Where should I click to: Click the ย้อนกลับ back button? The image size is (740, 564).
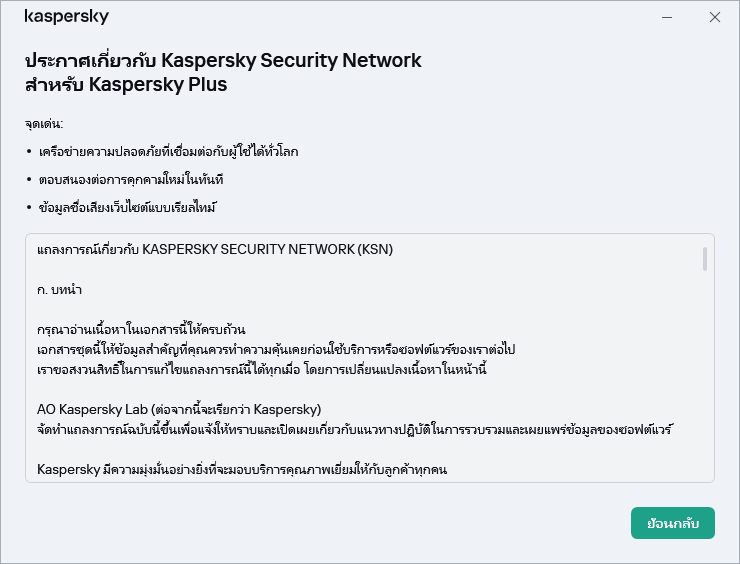point(672,523)
